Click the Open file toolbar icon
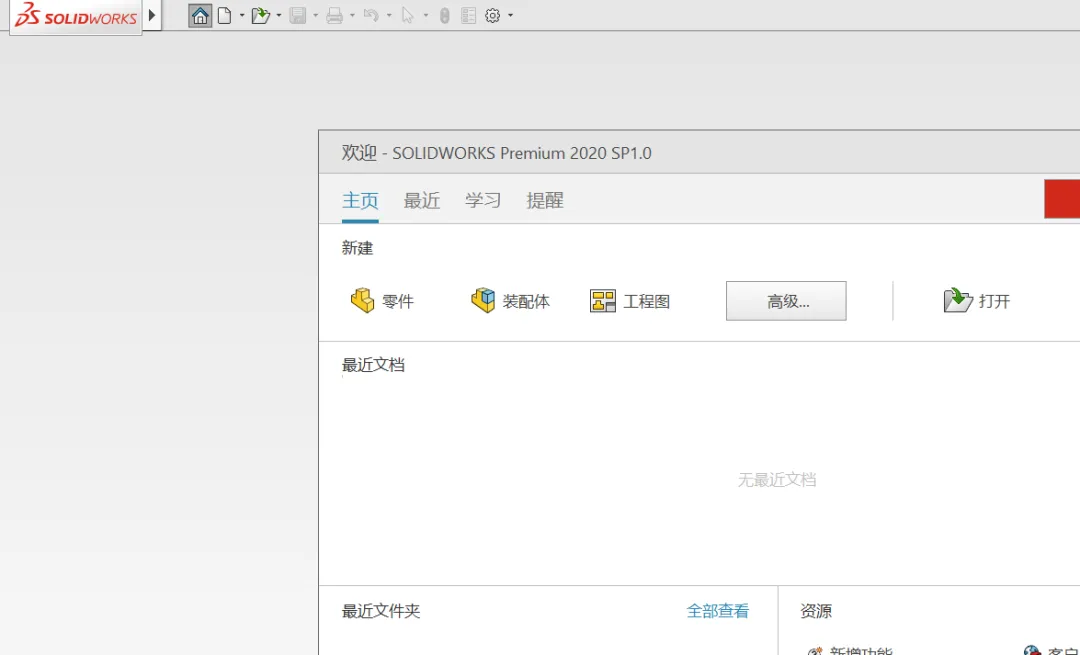This screenshot has width=1080, height=655. click(x=260, y=15)
